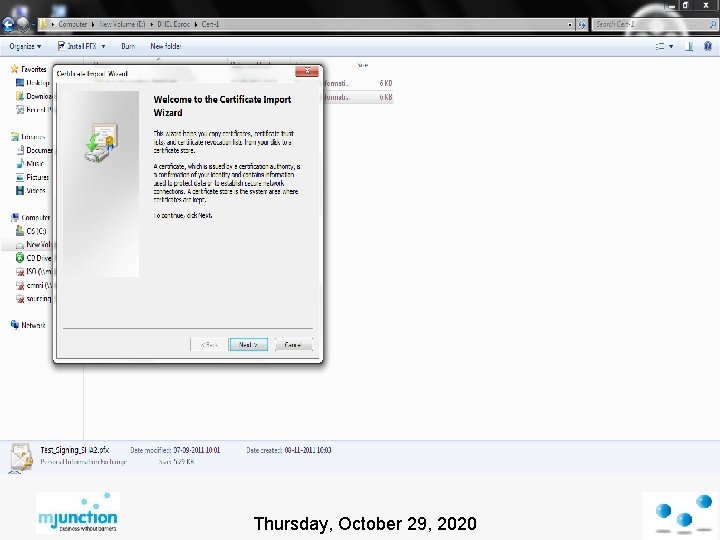Click the refresh button beside address bar

pyautogui.click(x=582, y=25)
